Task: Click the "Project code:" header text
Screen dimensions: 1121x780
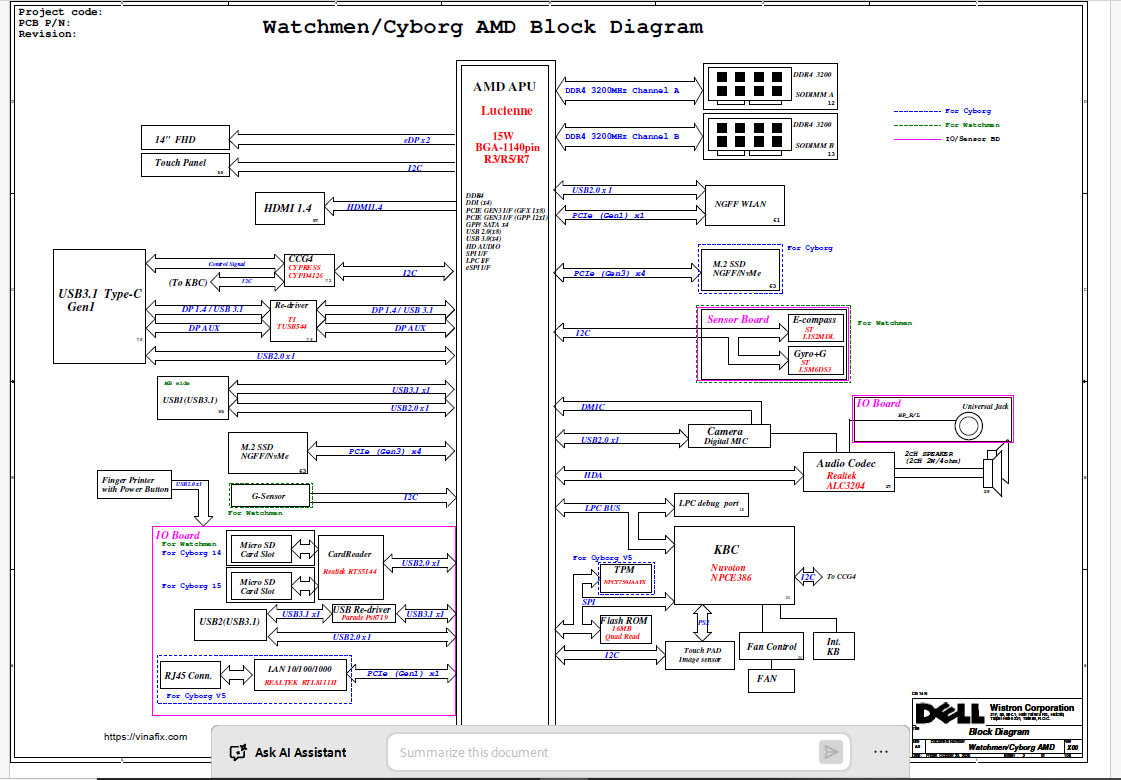Action: tap(60, 12)
